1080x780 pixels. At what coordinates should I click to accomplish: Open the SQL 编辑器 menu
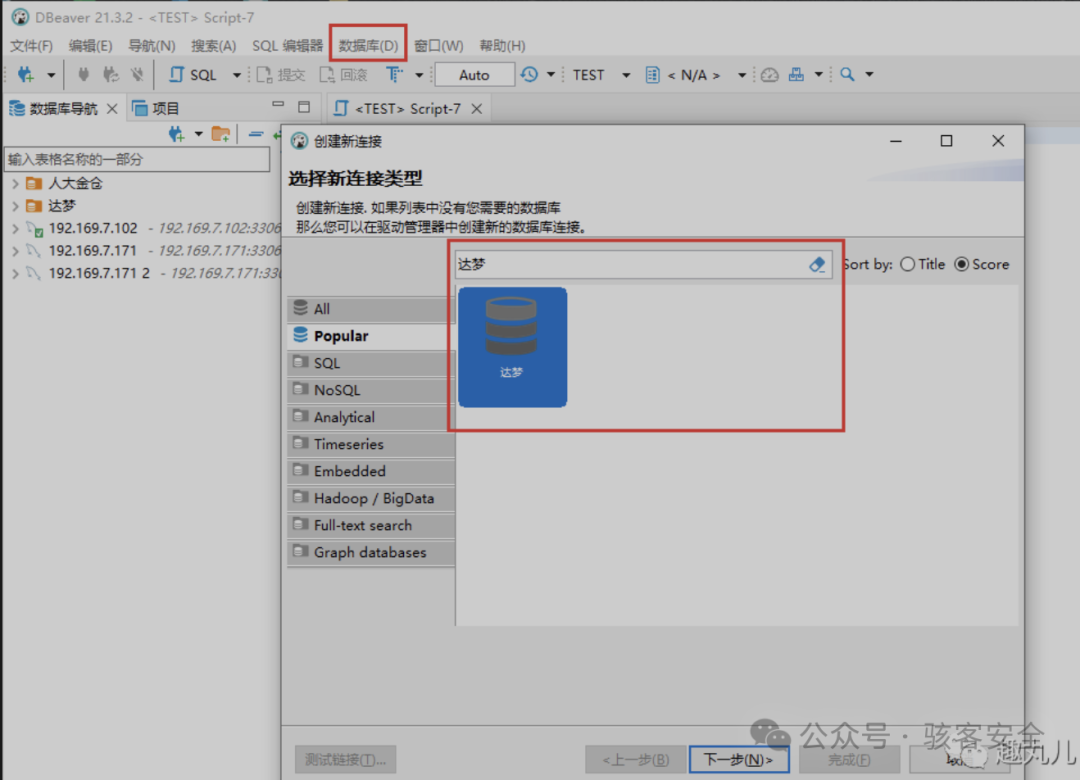pyautogui.click(x=287, y=45)
